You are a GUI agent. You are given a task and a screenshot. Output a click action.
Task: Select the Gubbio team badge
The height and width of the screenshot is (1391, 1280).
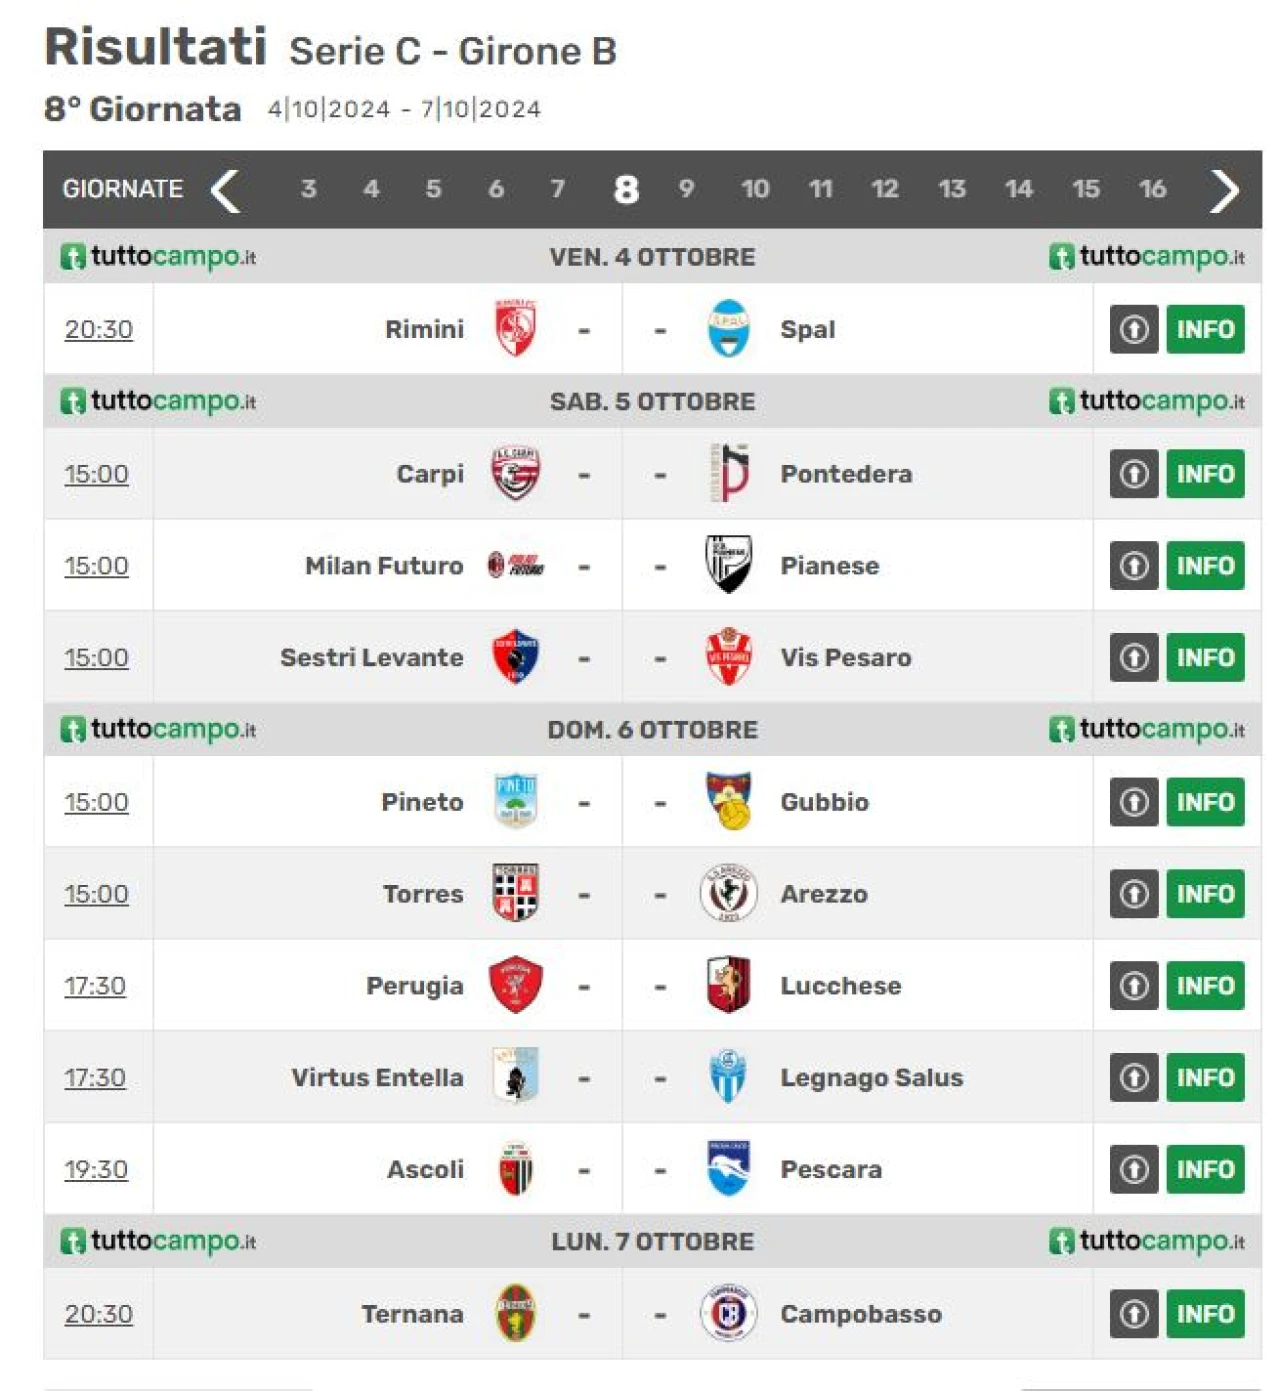pyautogui.click(x=729, y=801)
